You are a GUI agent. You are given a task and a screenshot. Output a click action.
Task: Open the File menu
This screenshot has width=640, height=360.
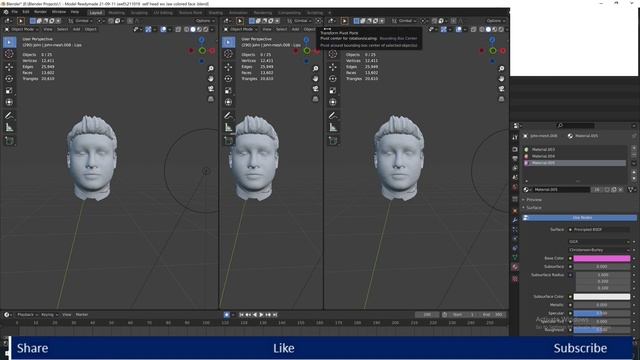tap(15, 12)
